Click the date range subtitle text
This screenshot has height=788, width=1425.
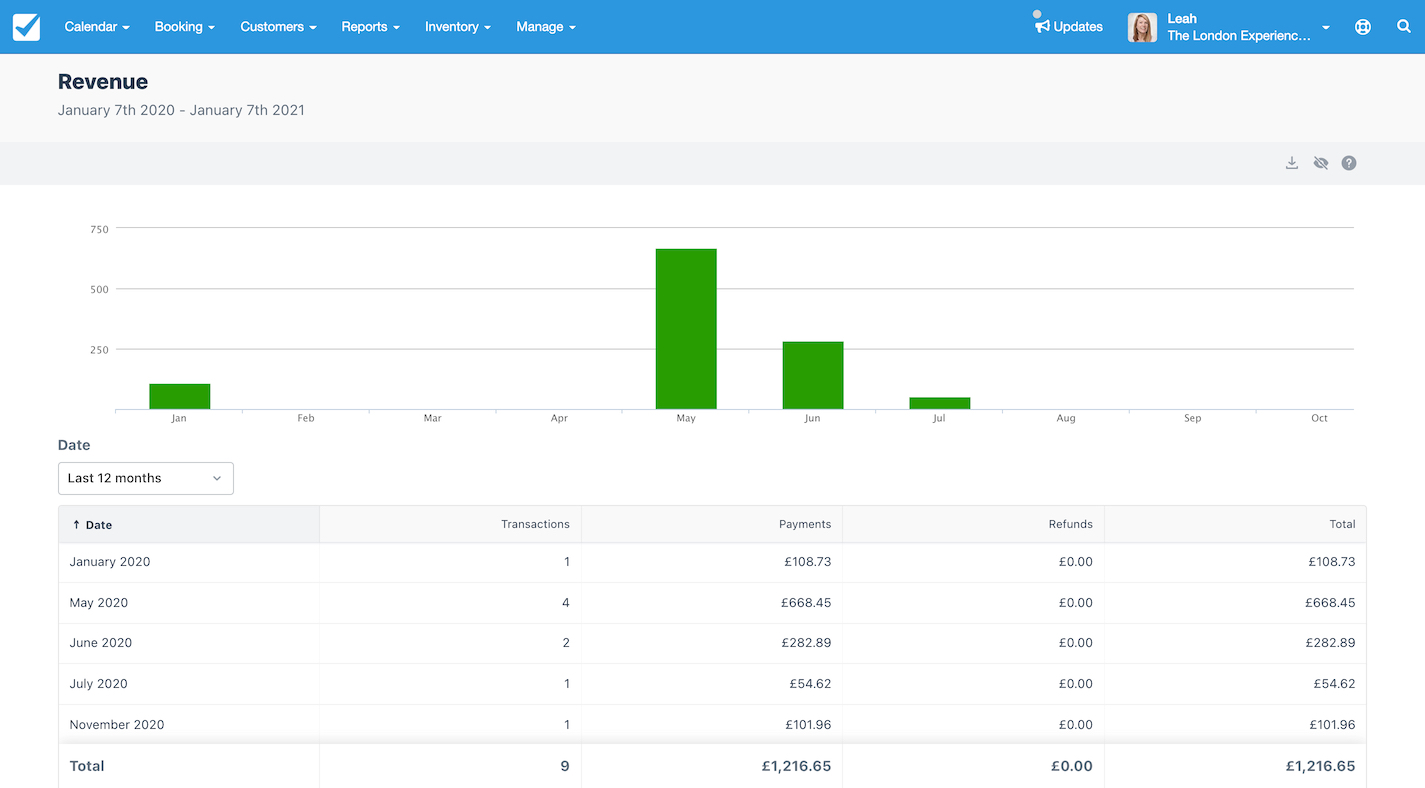pyautogui.click(x=181, y=110)
